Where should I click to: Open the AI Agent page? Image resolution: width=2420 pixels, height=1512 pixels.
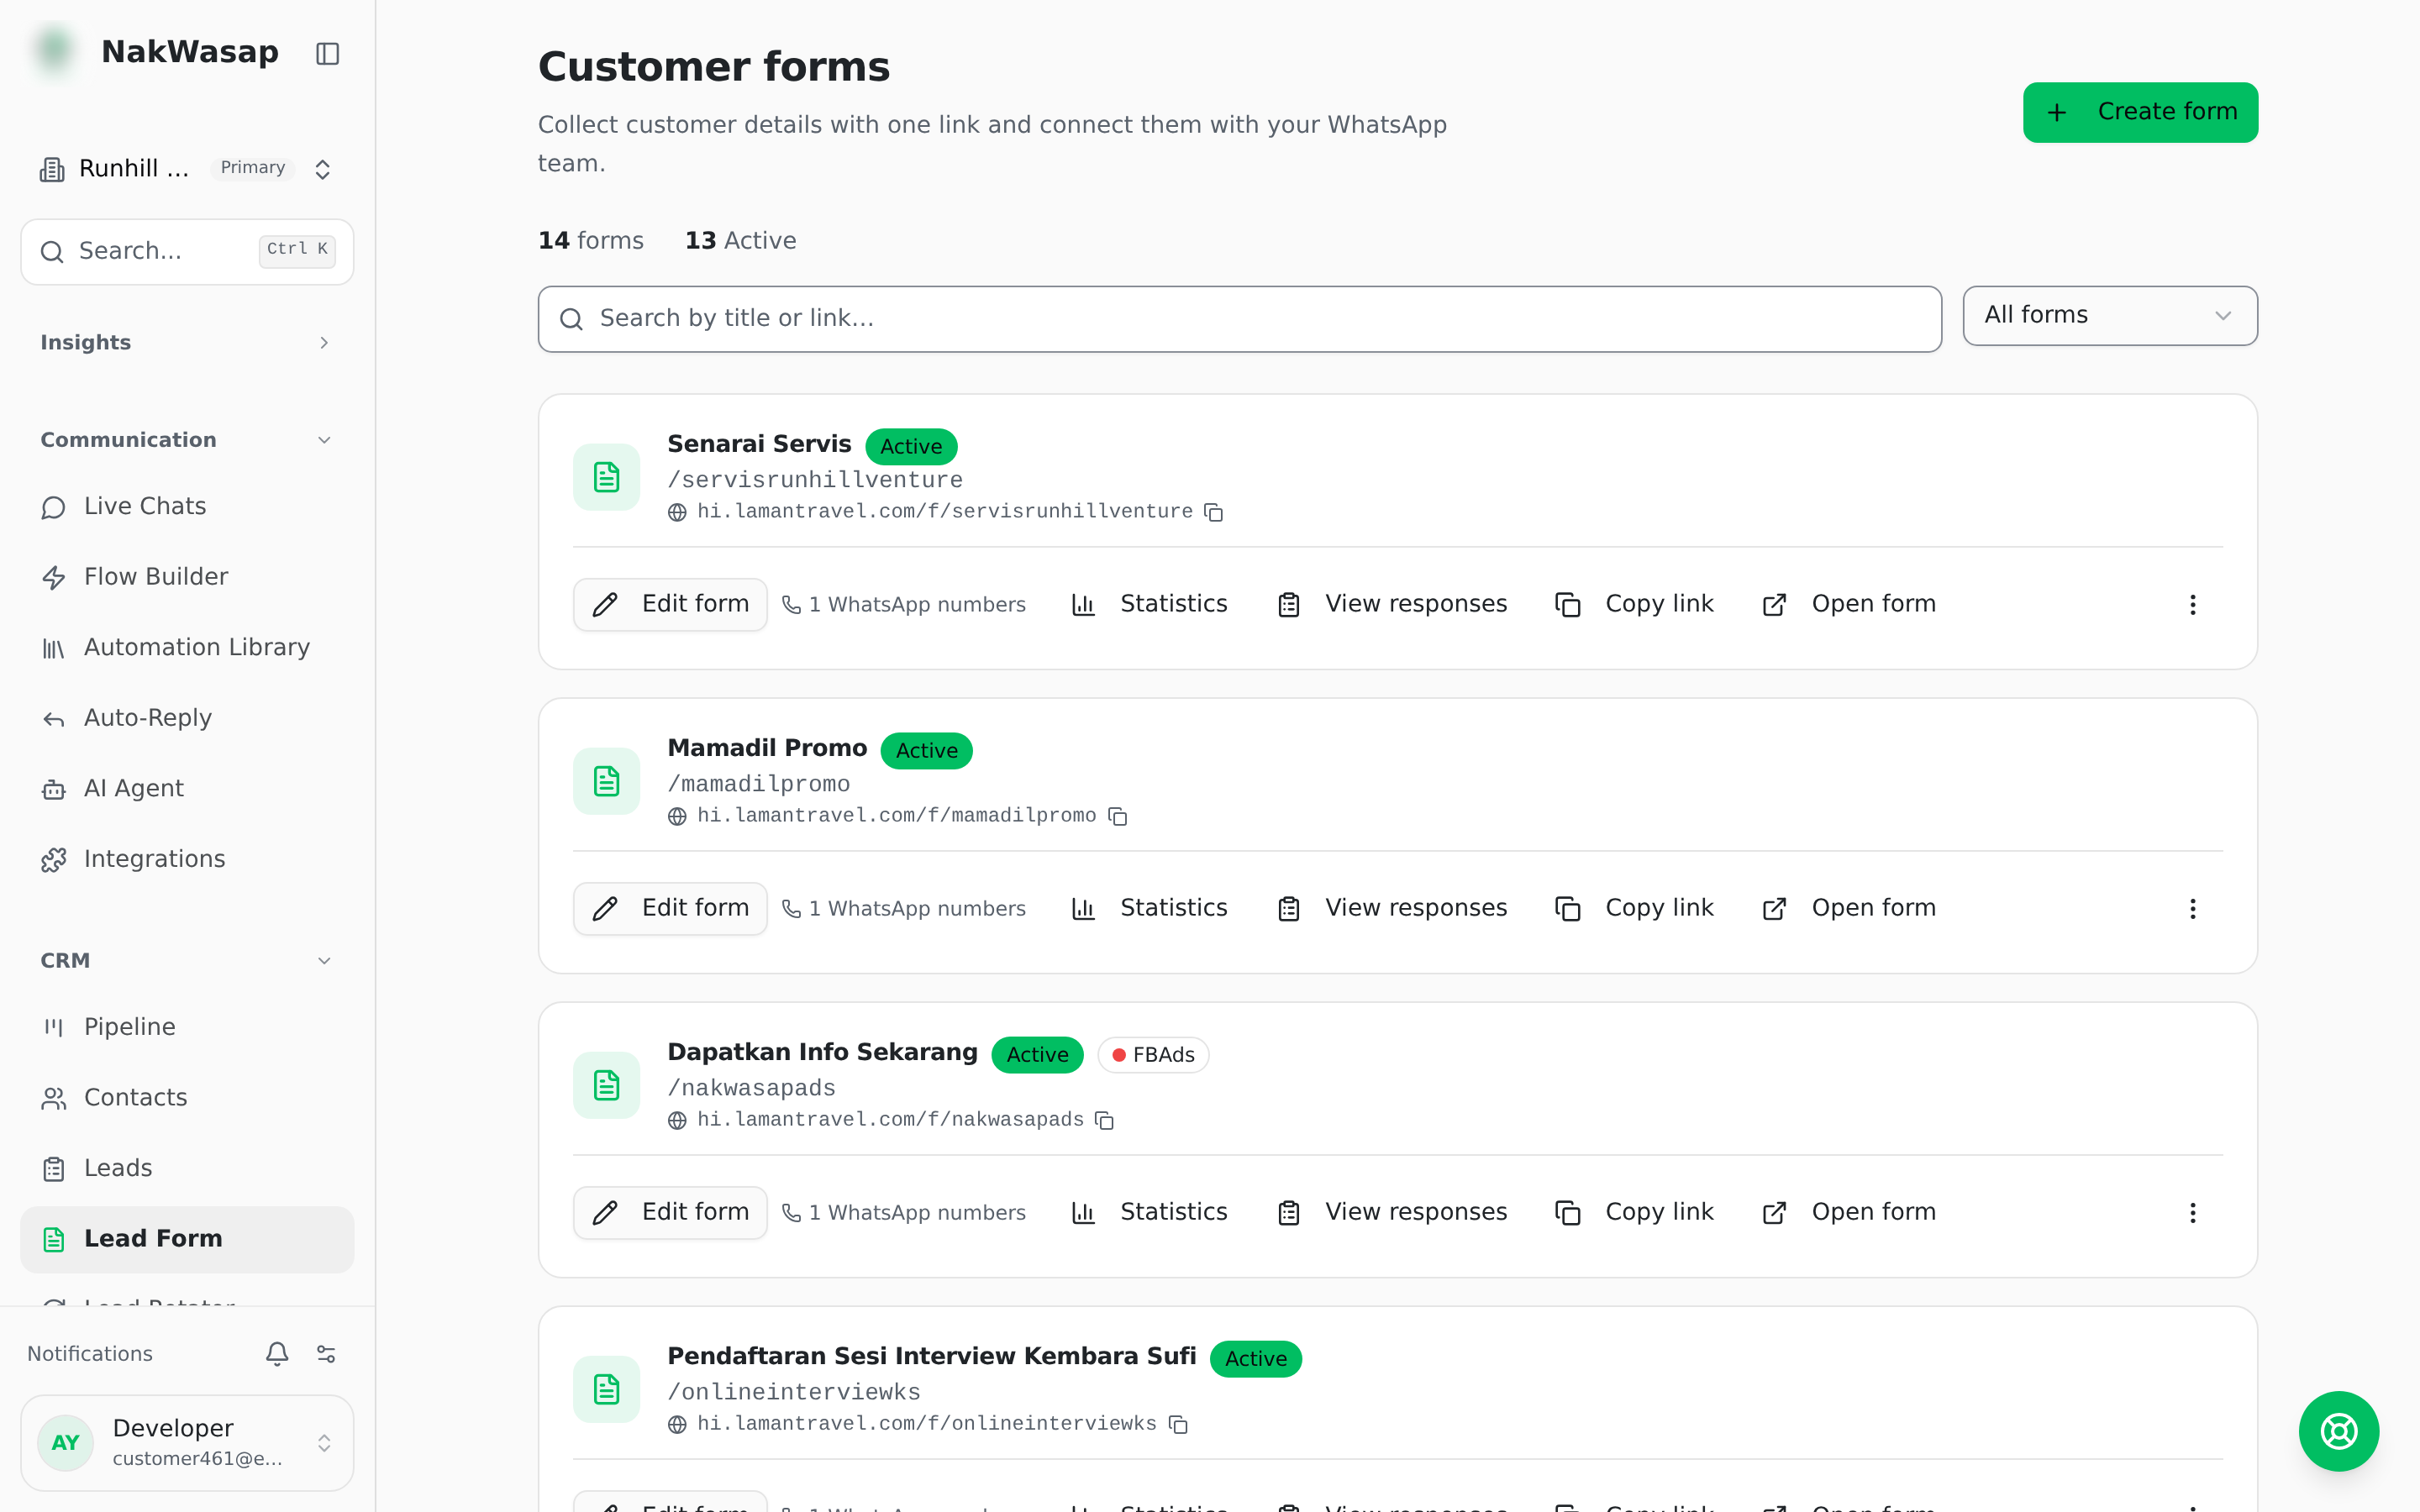(x=187, y=789)
